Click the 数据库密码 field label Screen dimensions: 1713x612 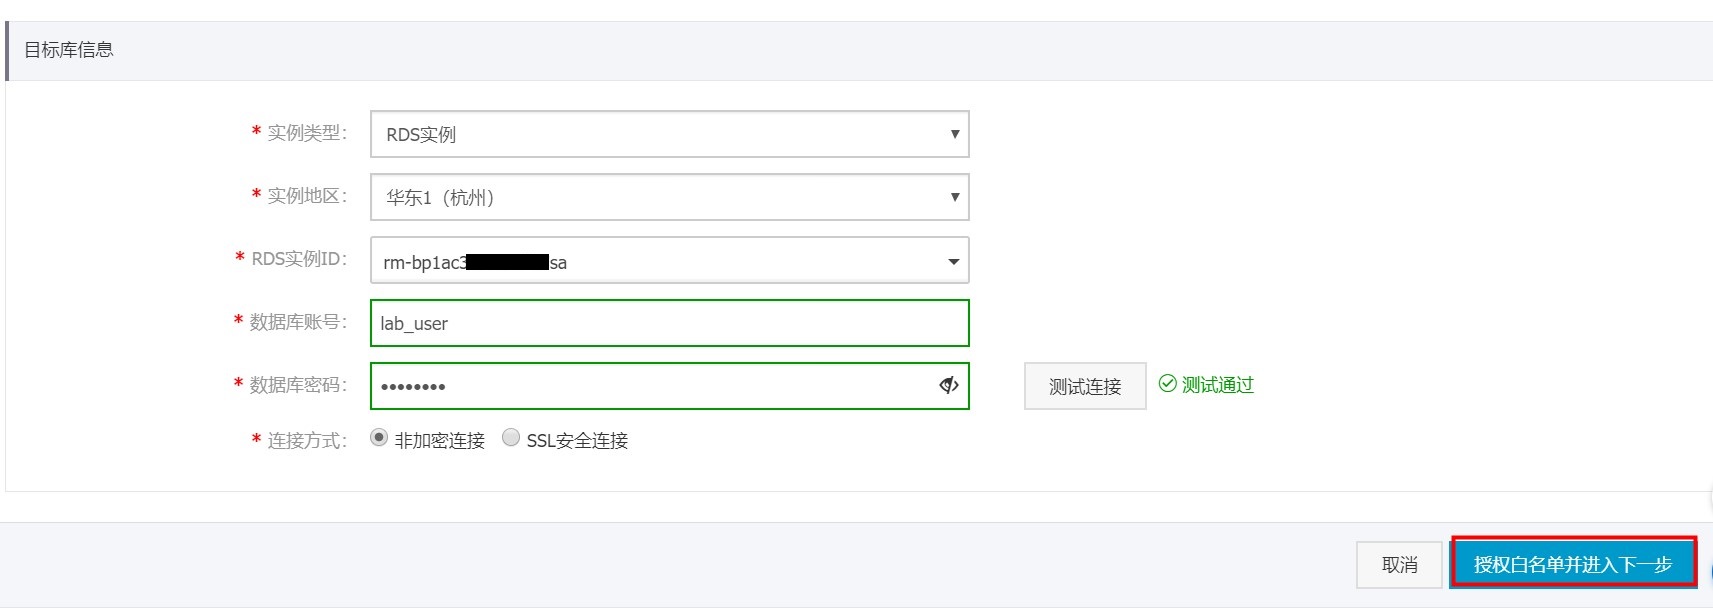[x=297, y=385]
